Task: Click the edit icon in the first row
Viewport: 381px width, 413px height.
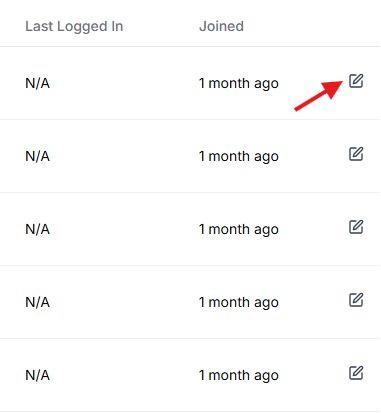Action: 356,81
